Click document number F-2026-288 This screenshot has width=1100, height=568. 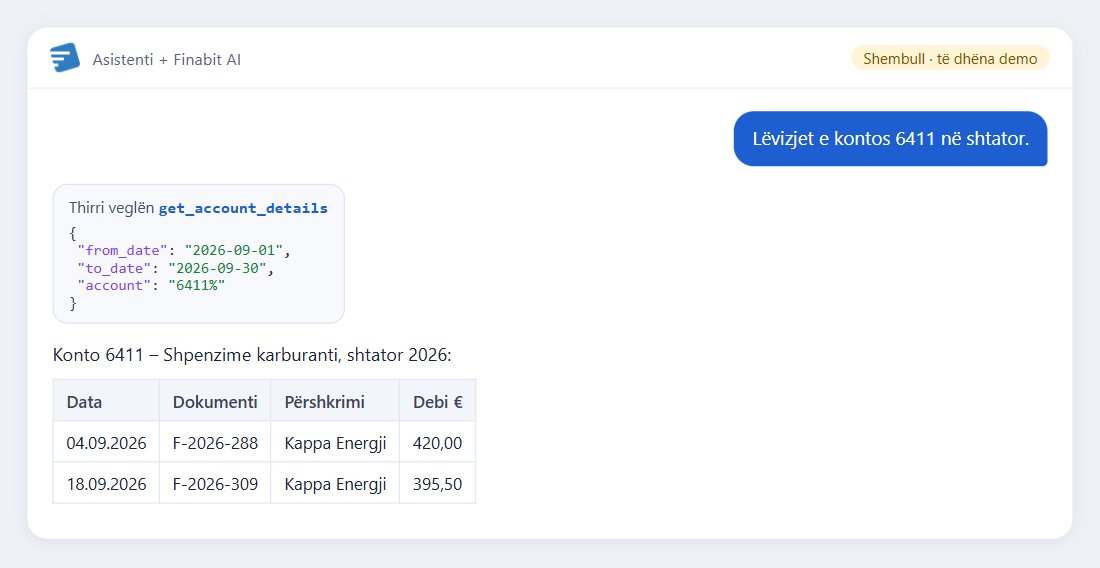coord(215,443)
